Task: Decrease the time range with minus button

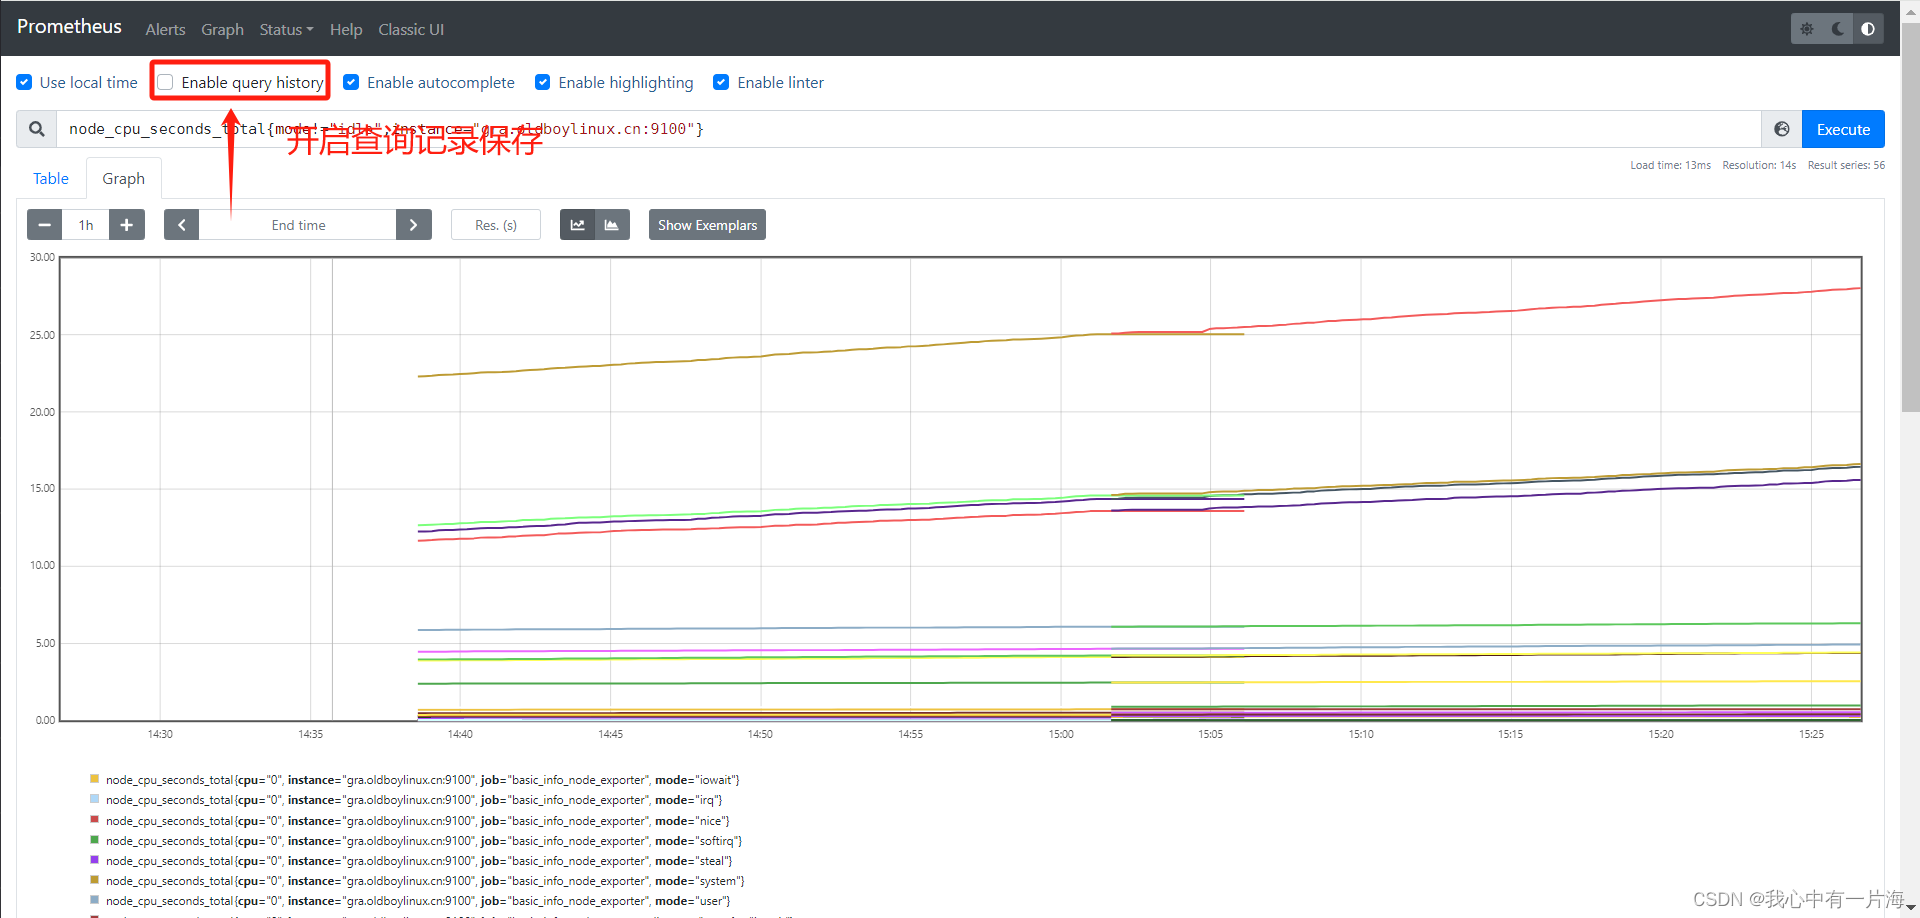Action: tap(44, 225)
